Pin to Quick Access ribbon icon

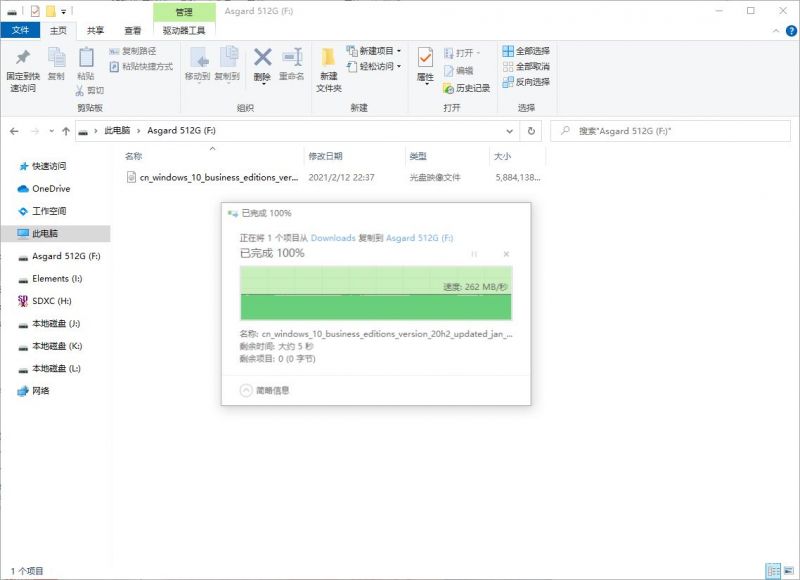[22, 71]
